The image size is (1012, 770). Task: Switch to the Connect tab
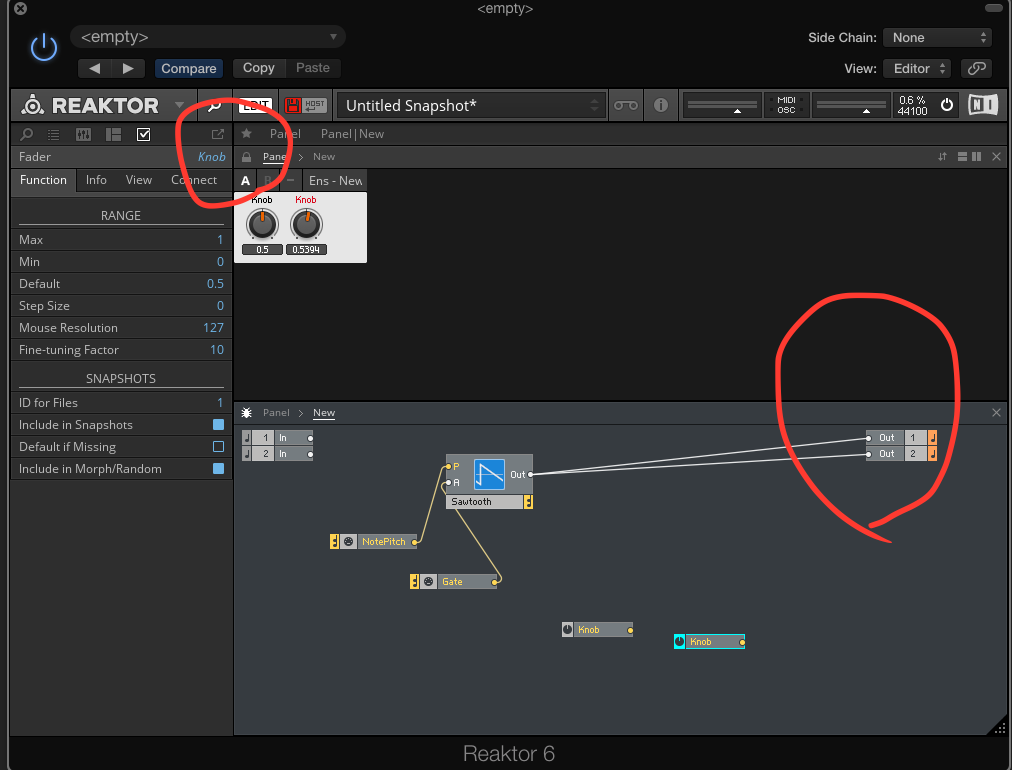click(194, 180)
